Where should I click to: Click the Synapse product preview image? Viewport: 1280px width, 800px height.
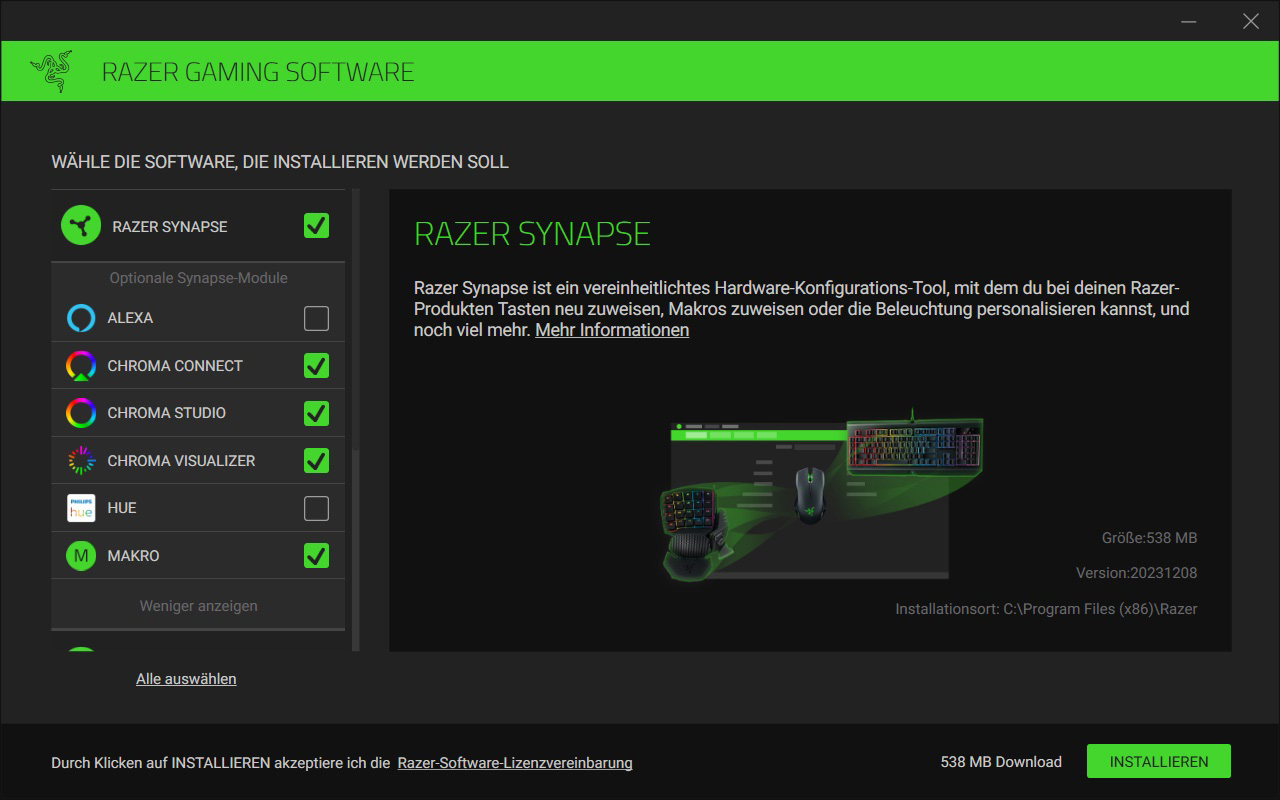point(822,495)
